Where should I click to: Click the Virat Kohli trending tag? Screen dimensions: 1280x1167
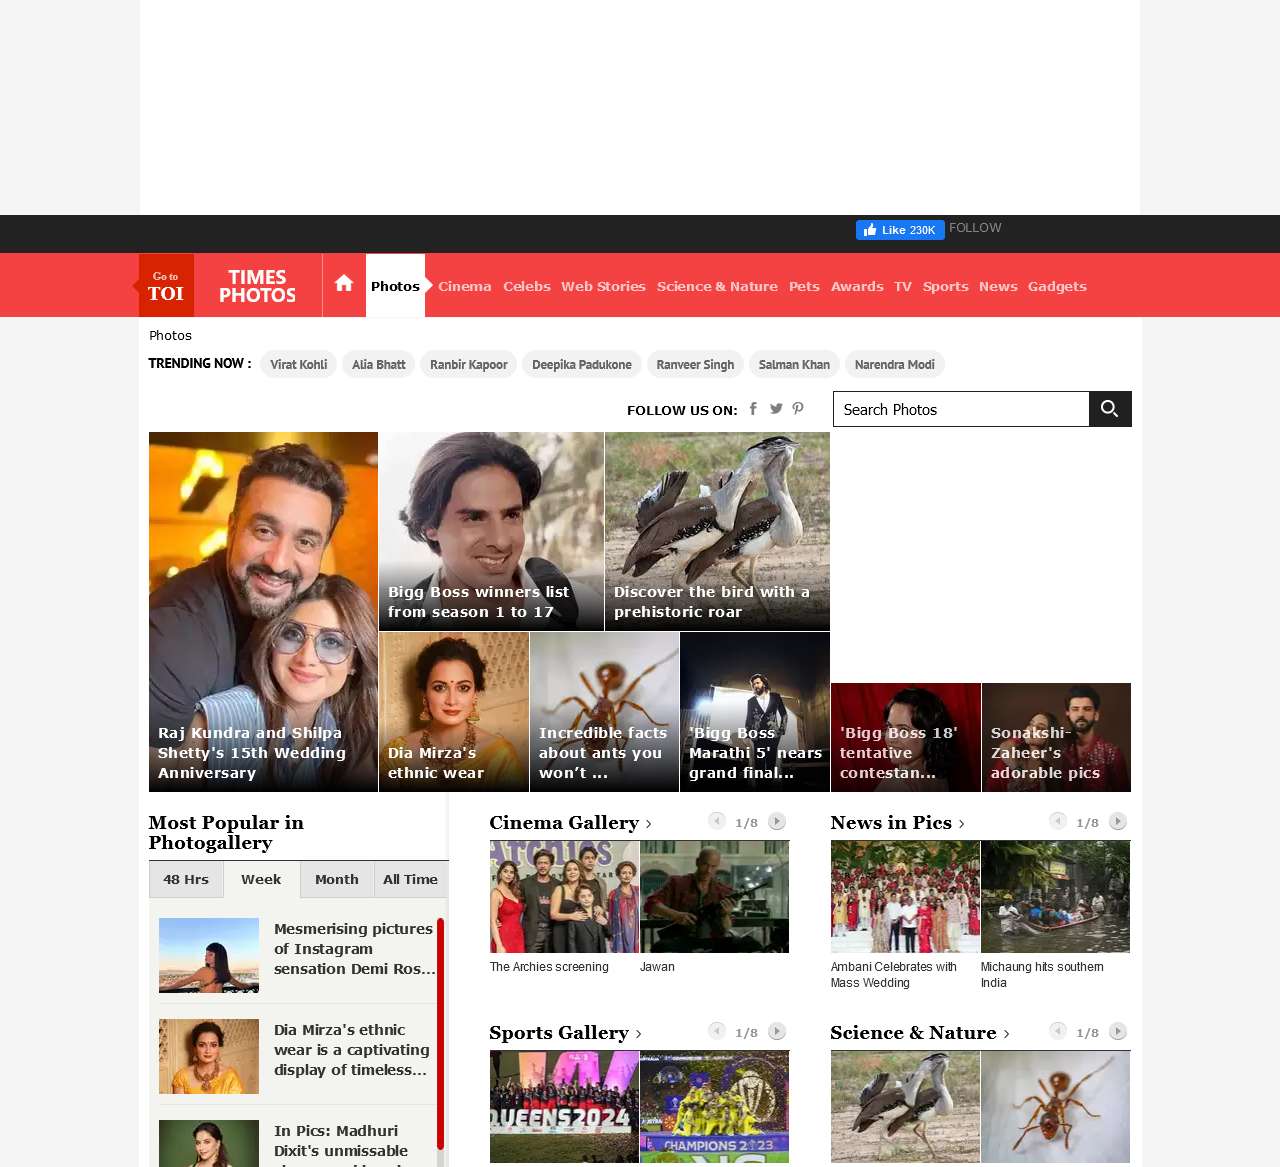click(x=298, y=364)
